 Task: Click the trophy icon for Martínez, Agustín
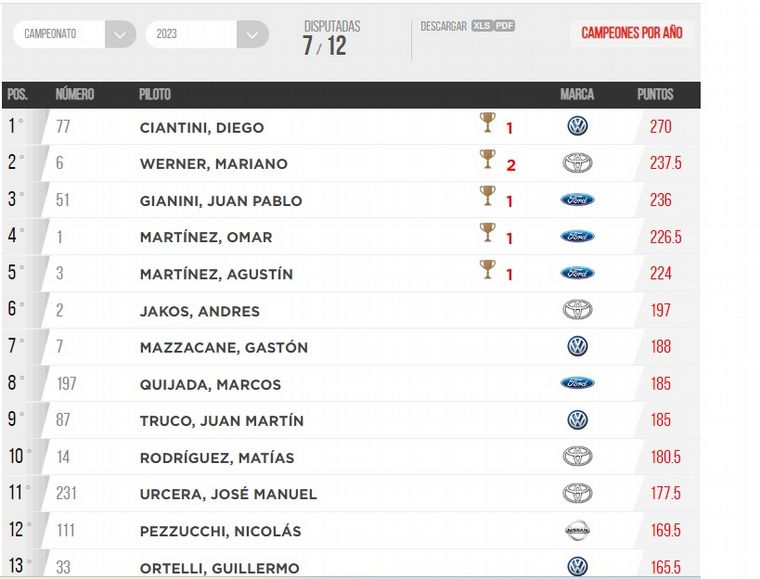pyautogui.click(x=487, y=270)
